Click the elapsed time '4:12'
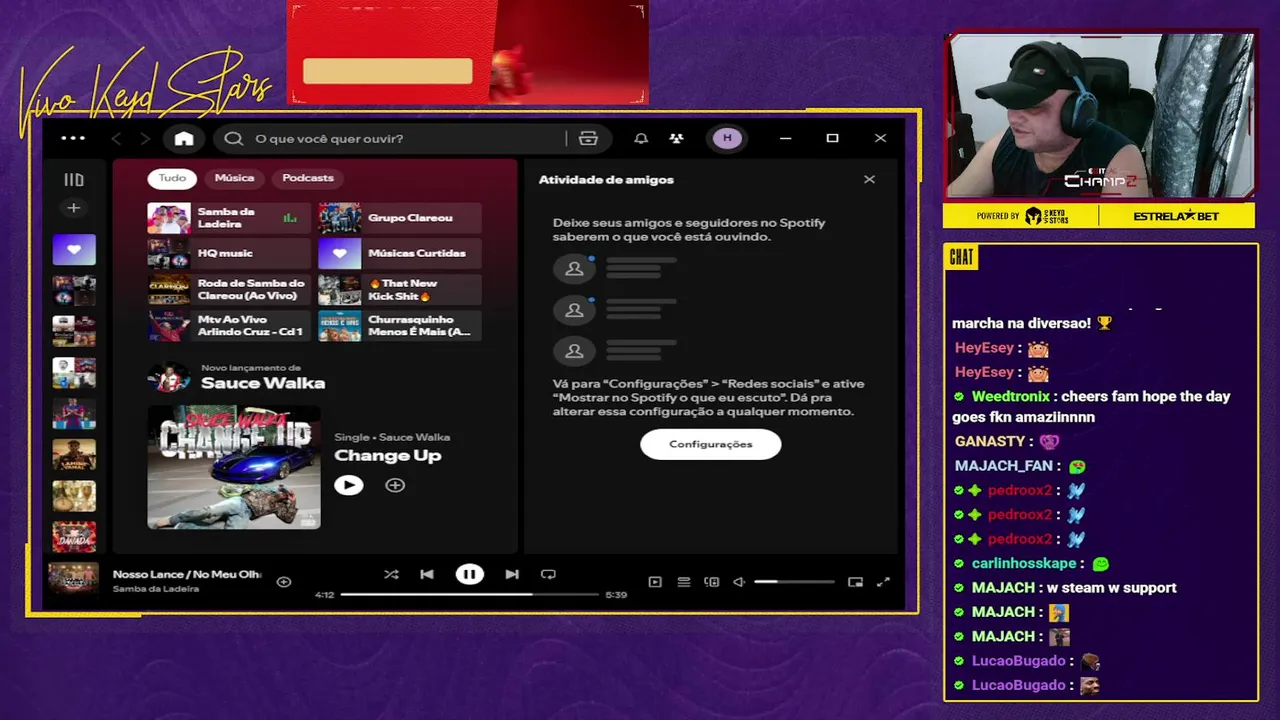The width and height of the screenshot is (1280, 720). [324, 595]
